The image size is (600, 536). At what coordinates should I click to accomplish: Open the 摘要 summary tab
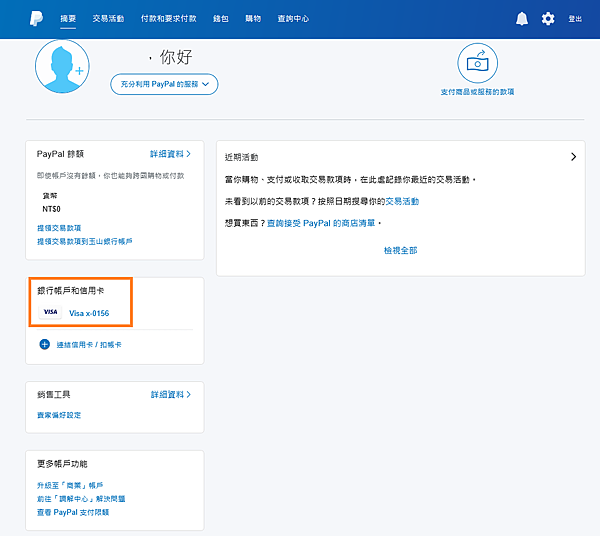coord(68,18)
